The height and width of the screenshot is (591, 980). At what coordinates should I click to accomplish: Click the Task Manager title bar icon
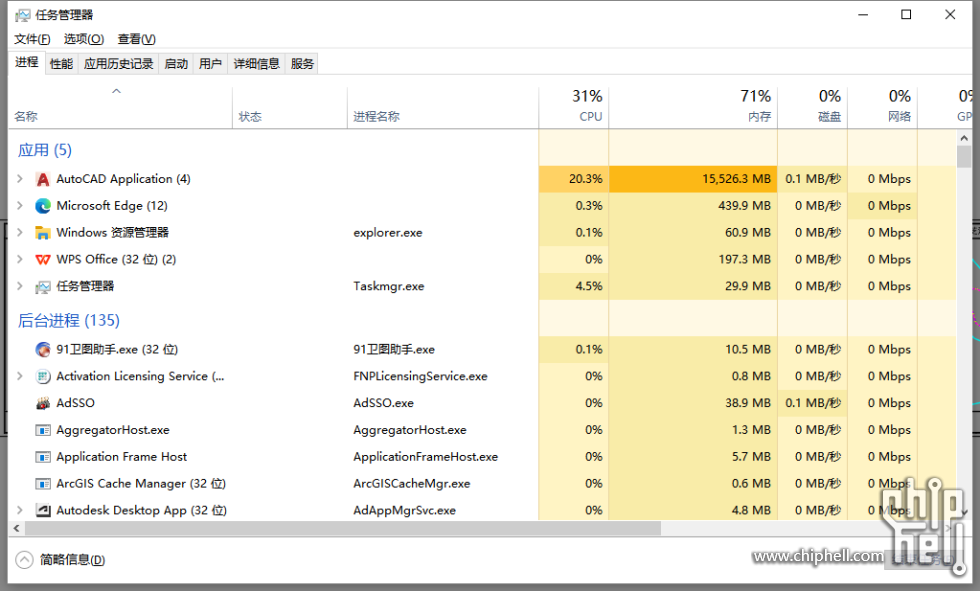pos(22,15)
